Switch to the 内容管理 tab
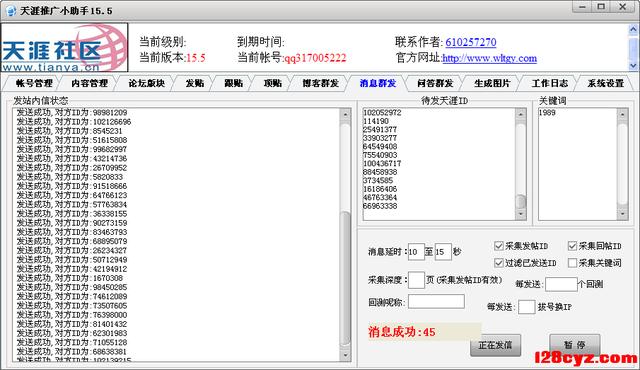 click(89, 83)
